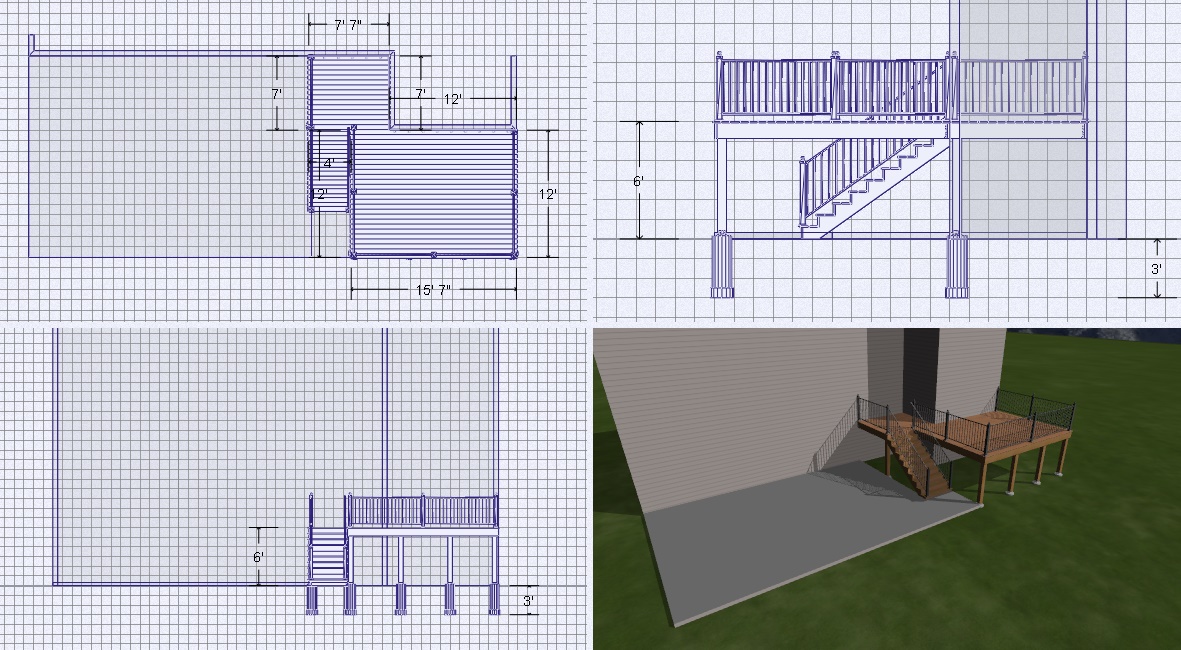Select the deck railing in front elevation
This screenshot has width=1181, height=650.
point(422,511)
